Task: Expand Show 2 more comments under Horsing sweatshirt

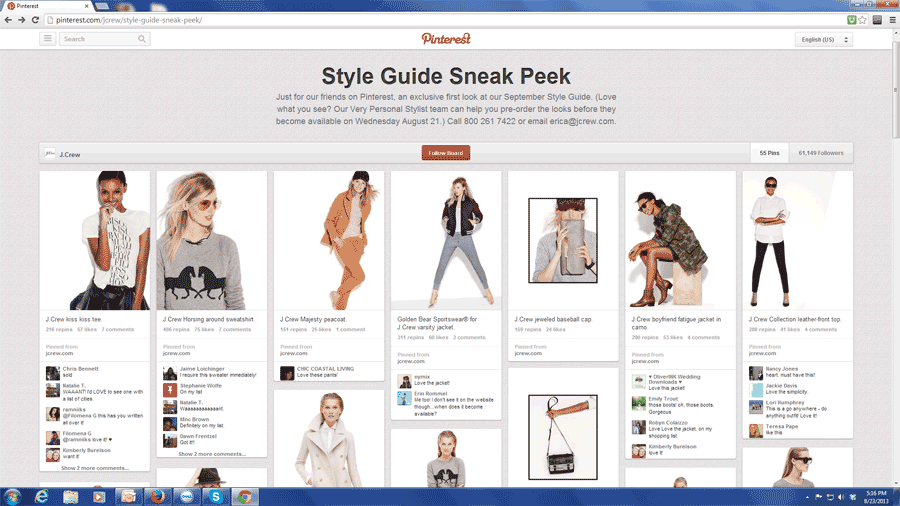Action: point(212,454)
